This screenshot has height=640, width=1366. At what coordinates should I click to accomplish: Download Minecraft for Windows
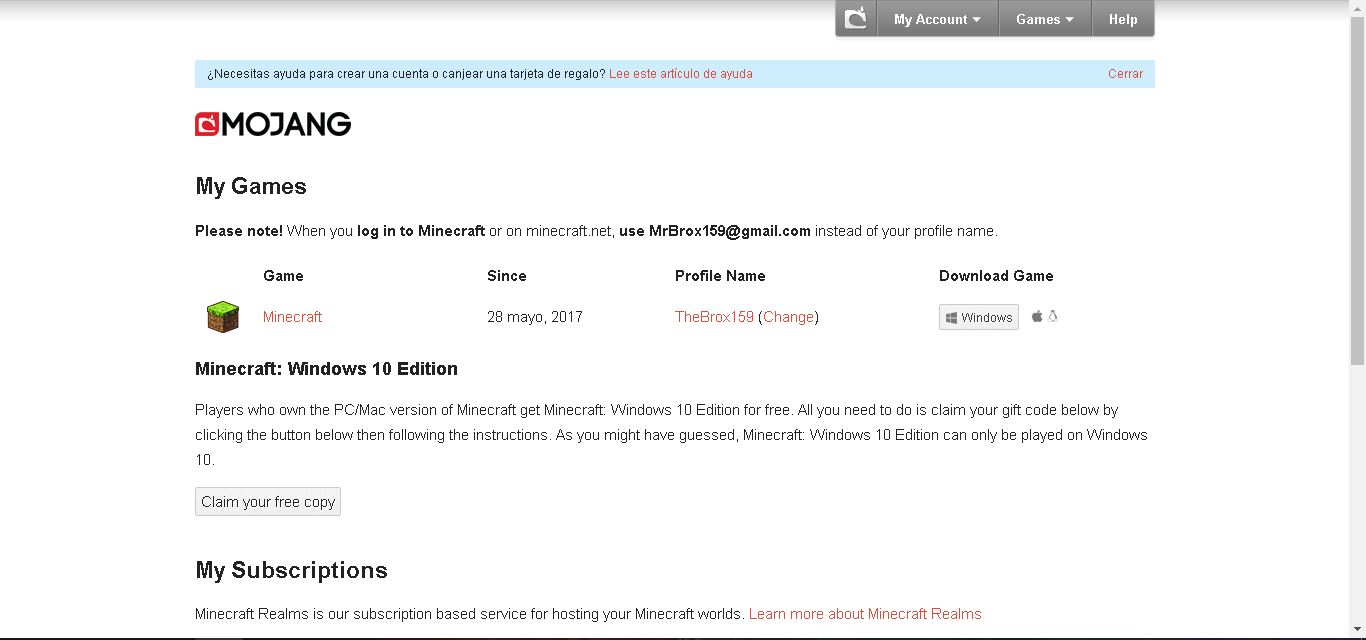(x=979, y=317)
